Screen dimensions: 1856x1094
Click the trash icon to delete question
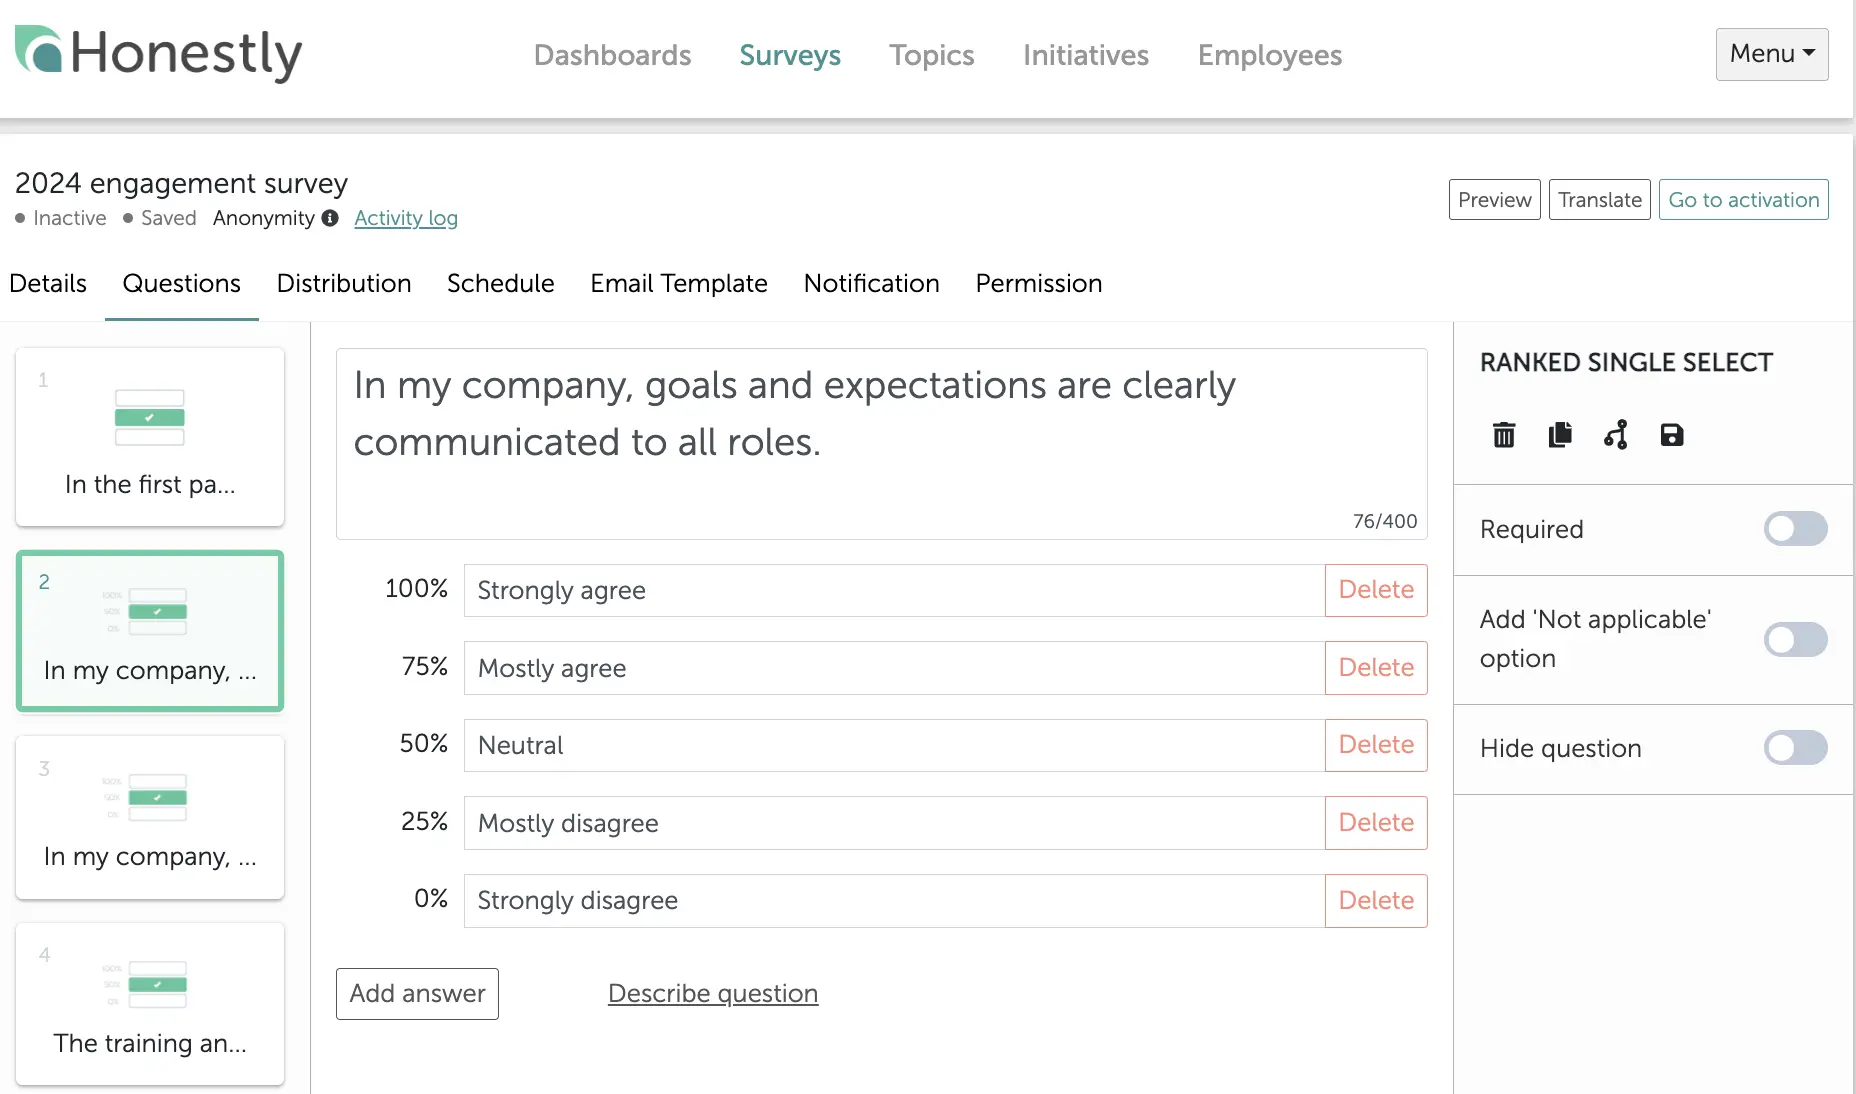(1504, 435)
